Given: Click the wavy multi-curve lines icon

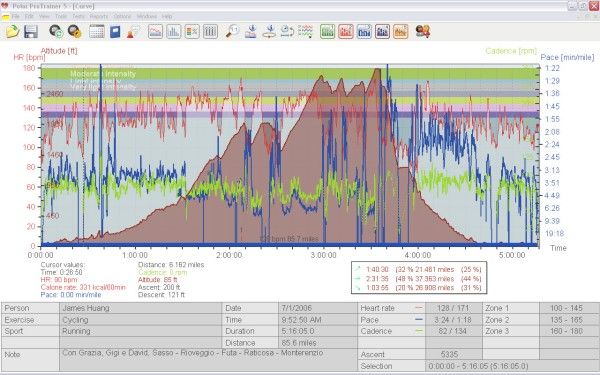Looking at the screenshot, I should click(x=305, y=31).
